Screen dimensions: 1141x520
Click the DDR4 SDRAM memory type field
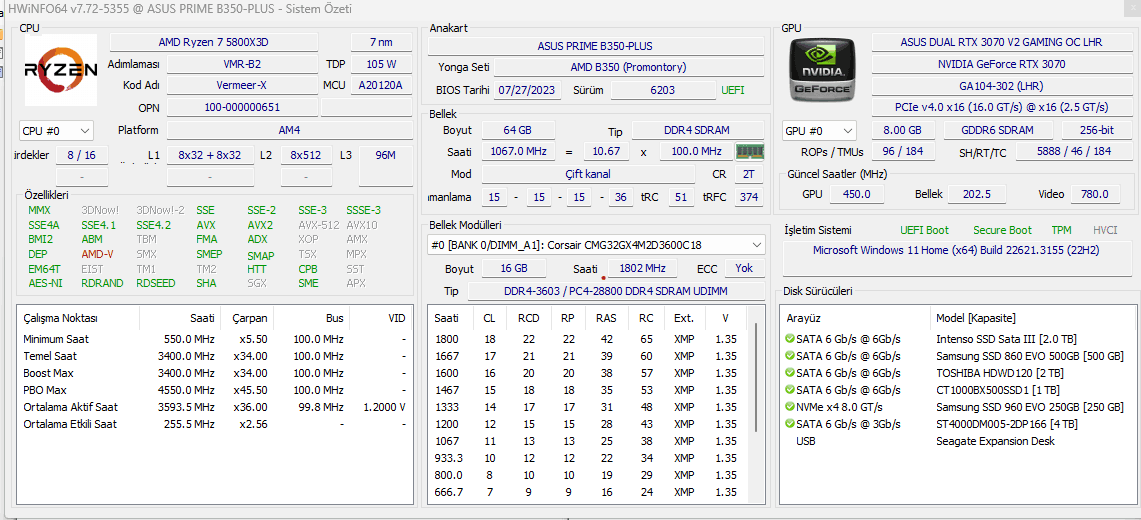tap(698, 130)
